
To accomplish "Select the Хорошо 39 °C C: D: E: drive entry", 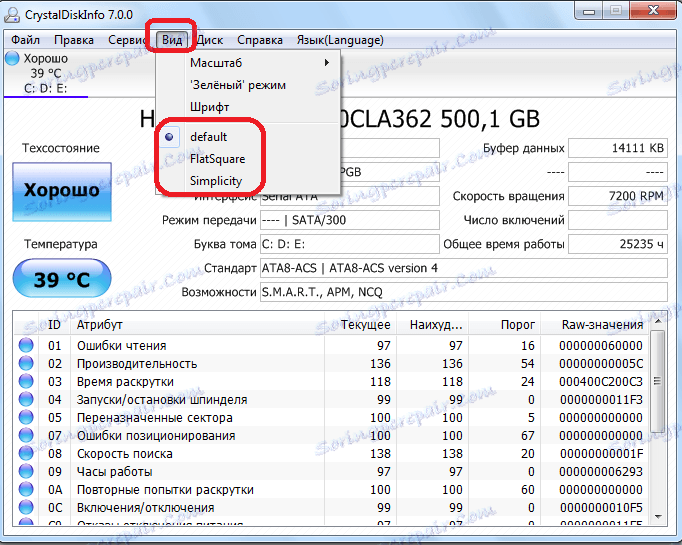I will 46,73.
